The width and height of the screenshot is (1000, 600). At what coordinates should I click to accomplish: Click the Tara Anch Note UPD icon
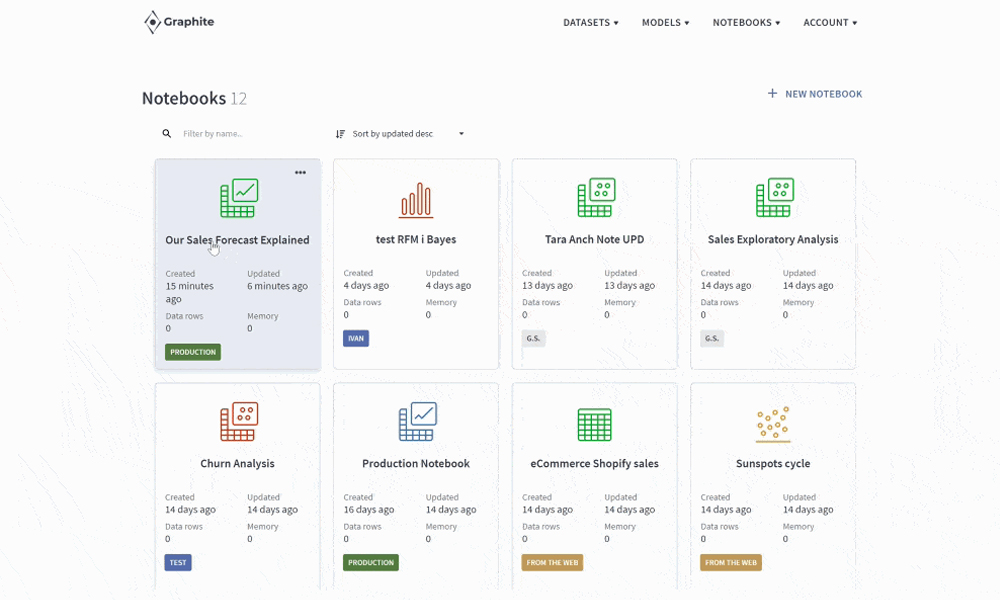coord(596,197)
